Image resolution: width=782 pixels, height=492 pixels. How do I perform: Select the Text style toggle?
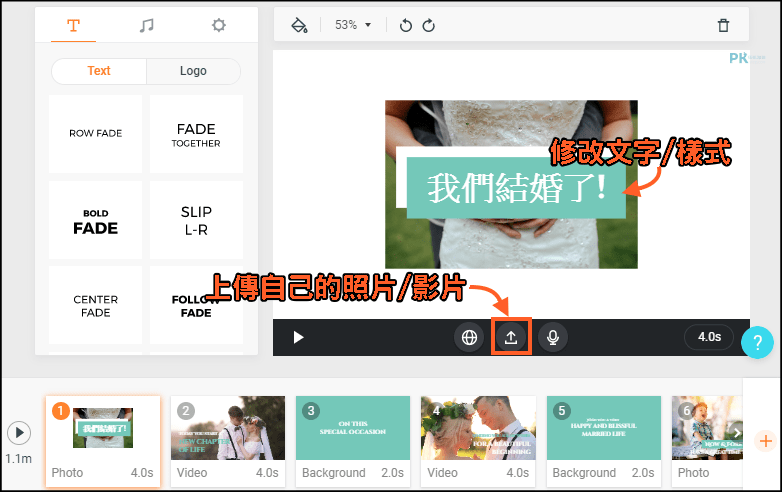[x=99, y=71]
